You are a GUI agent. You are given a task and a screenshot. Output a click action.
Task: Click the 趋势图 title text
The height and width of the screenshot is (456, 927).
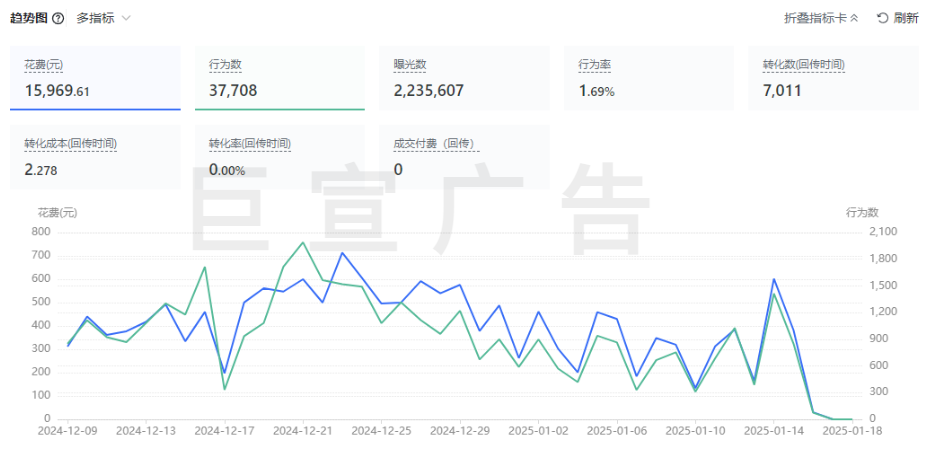(29, 18)
